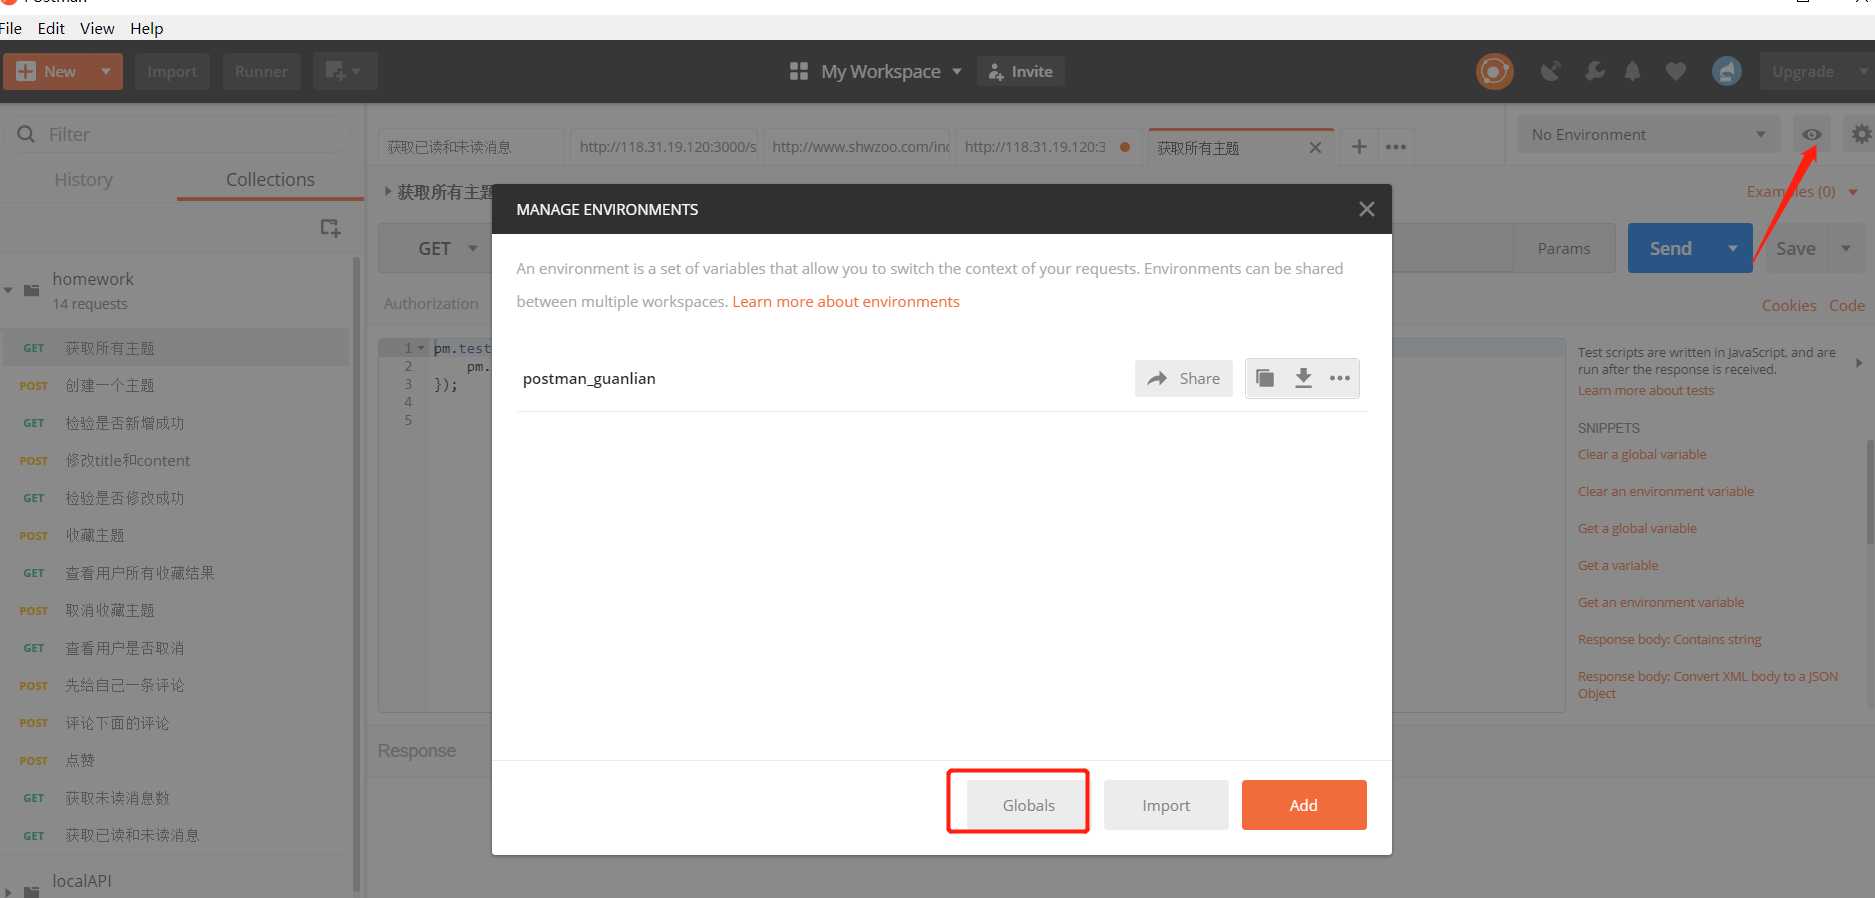This screenshot has width=1875, height=898.
Task: Open the Code link
Action: 1846,305
